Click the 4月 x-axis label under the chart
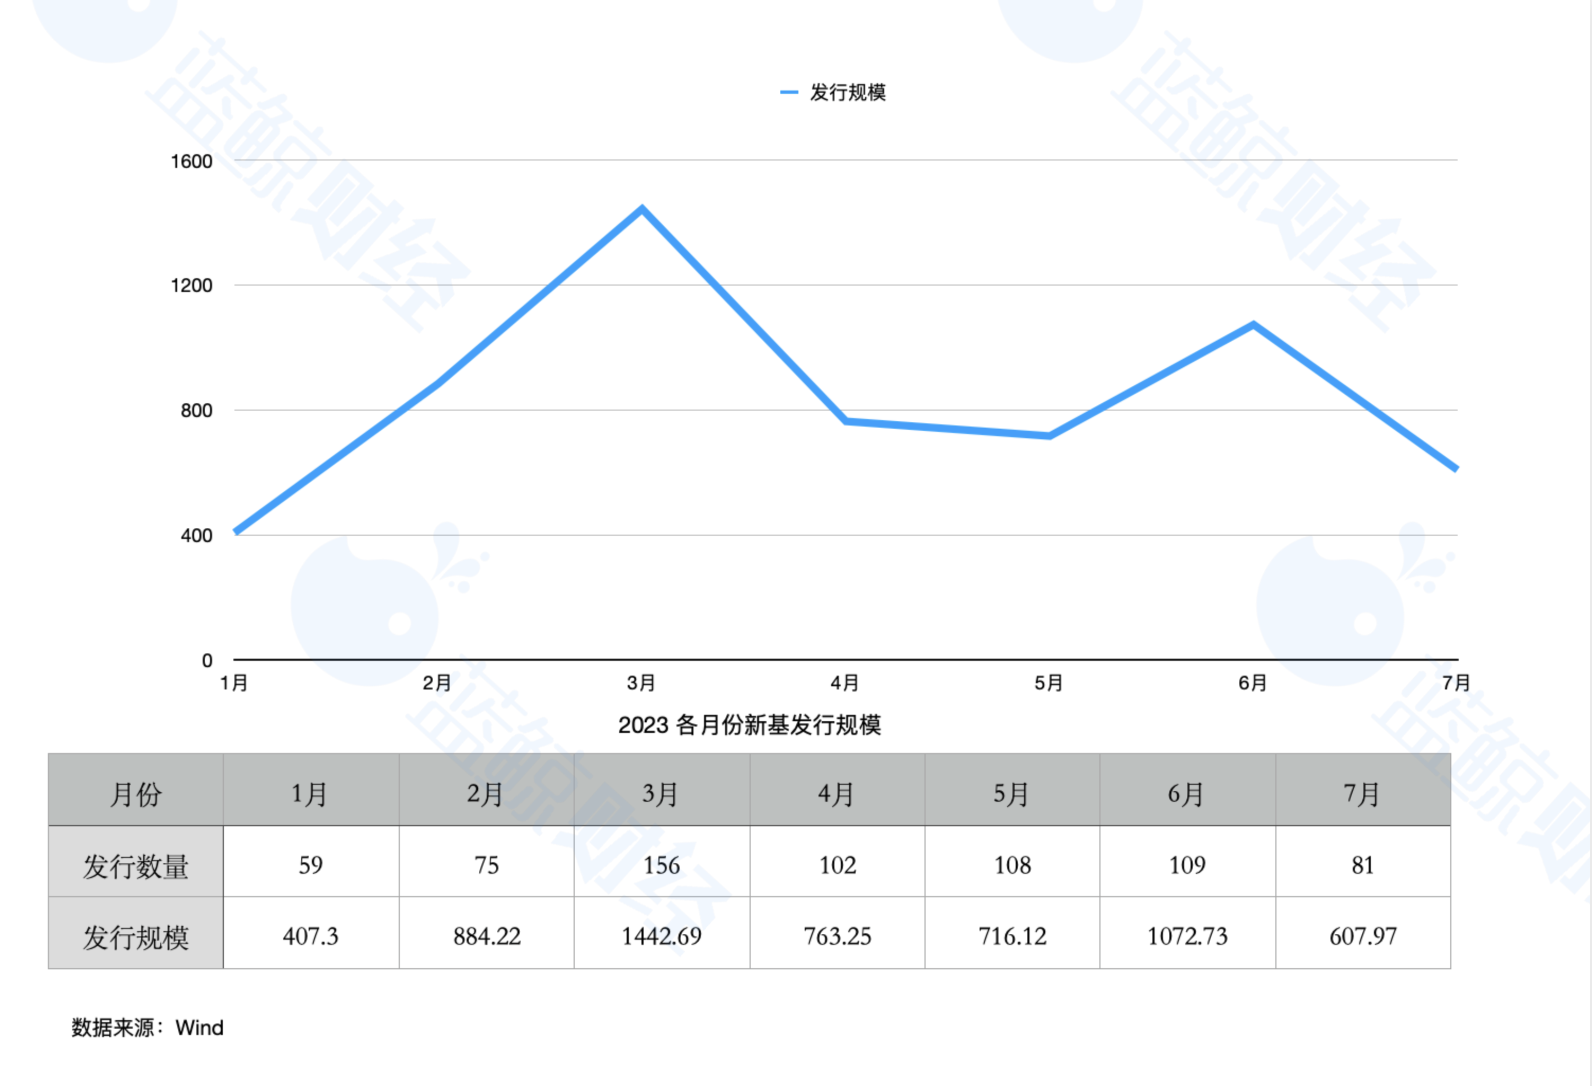This screenshot has height=1086, width=1592. pyautogui.click(x=845, y=683)
